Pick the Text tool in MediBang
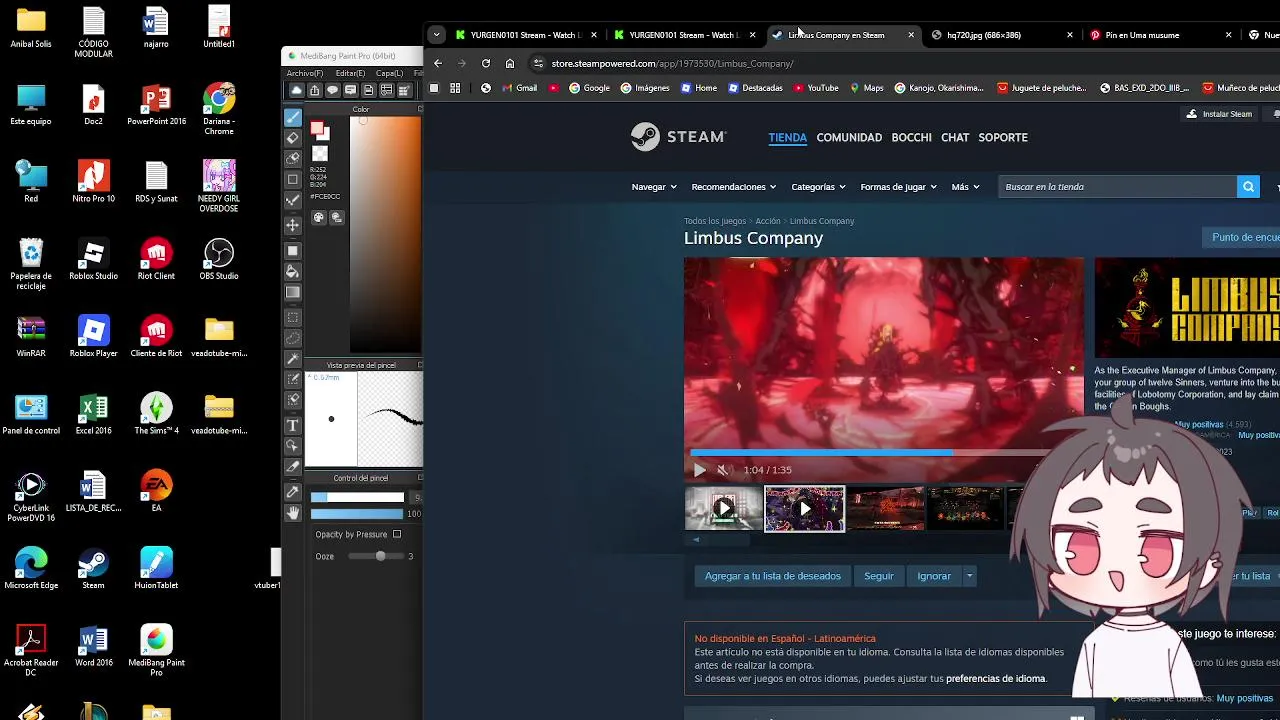This screenshot has width=1280, height=720. pyautogui.click(x=293, y=425)
